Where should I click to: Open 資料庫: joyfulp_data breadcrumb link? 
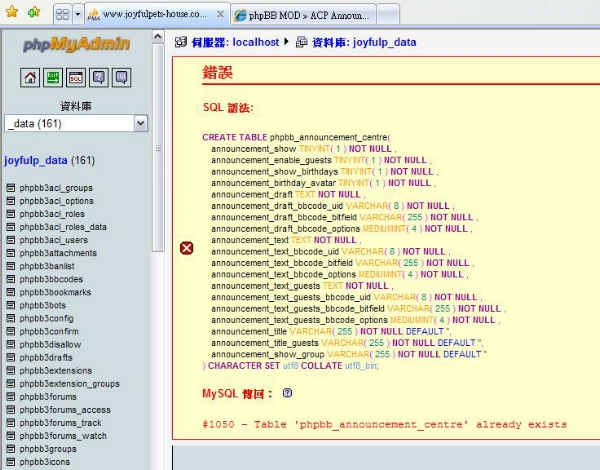tap(364, 42)
